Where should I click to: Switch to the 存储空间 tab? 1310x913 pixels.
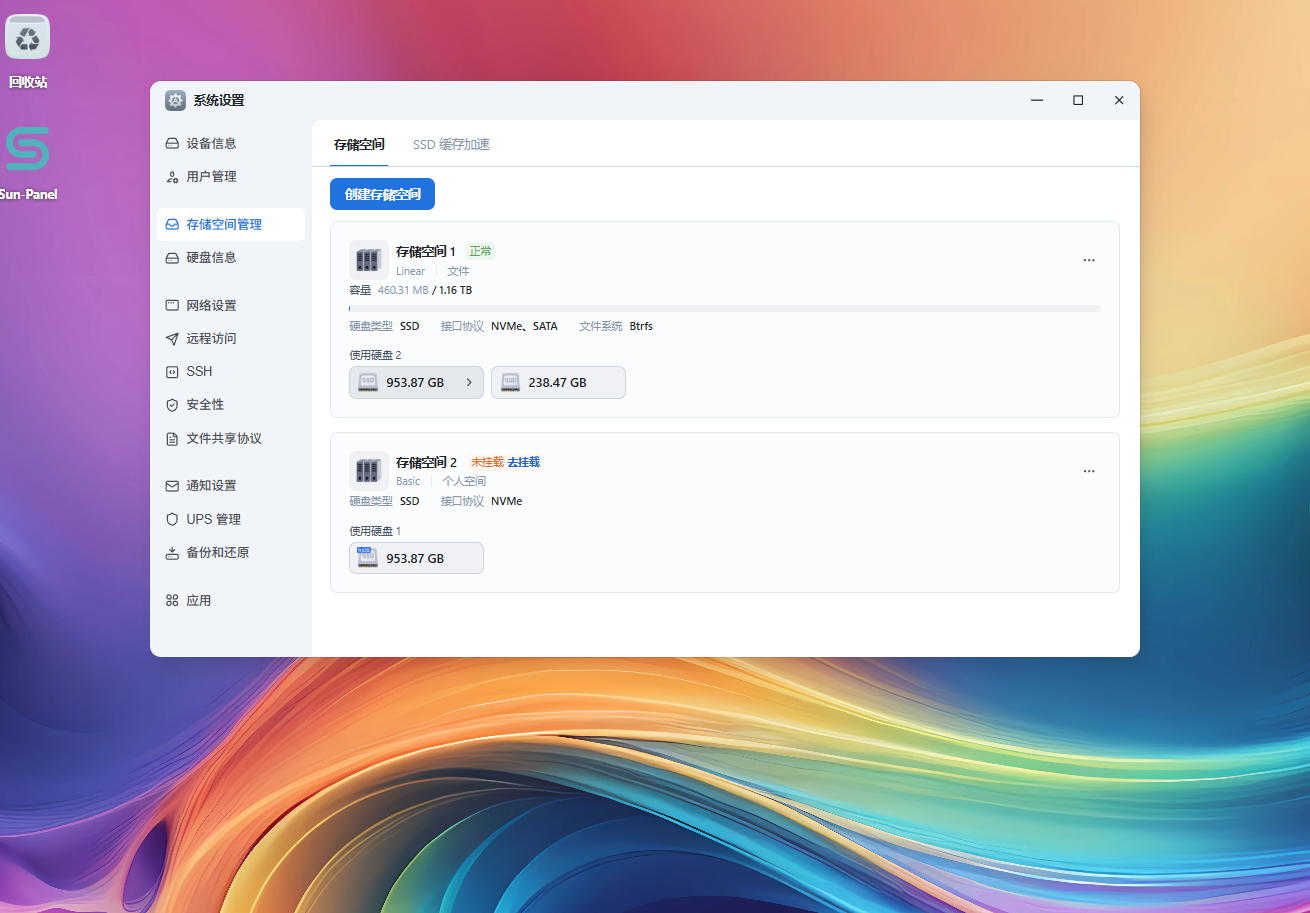[x=359, y=145]
